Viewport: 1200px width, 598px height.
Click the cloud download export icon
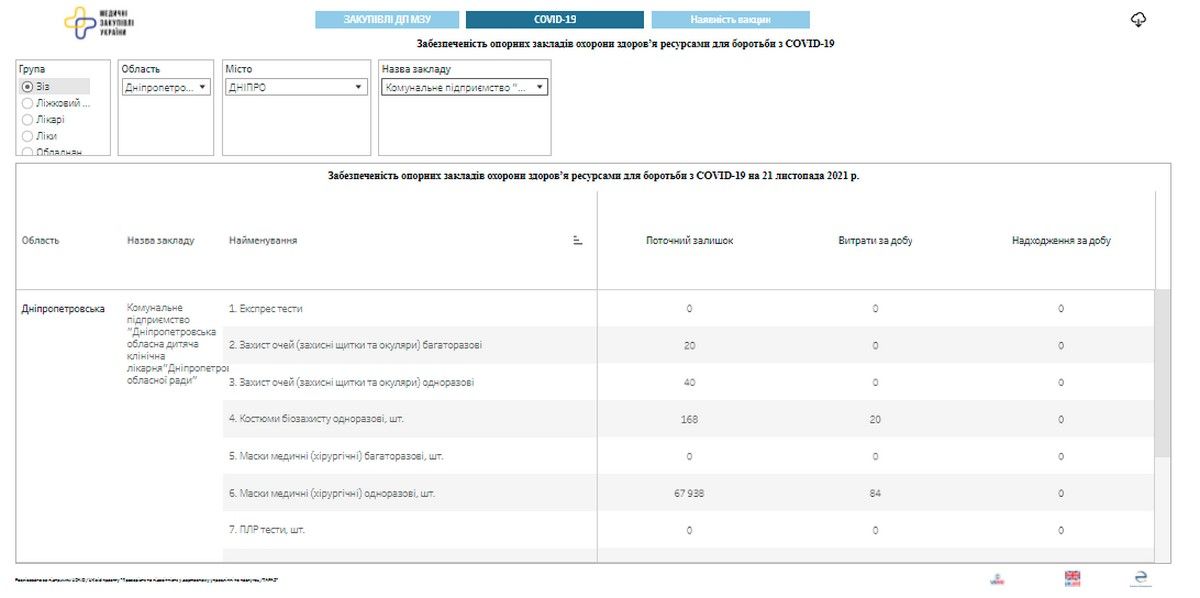coord(1139,18)
